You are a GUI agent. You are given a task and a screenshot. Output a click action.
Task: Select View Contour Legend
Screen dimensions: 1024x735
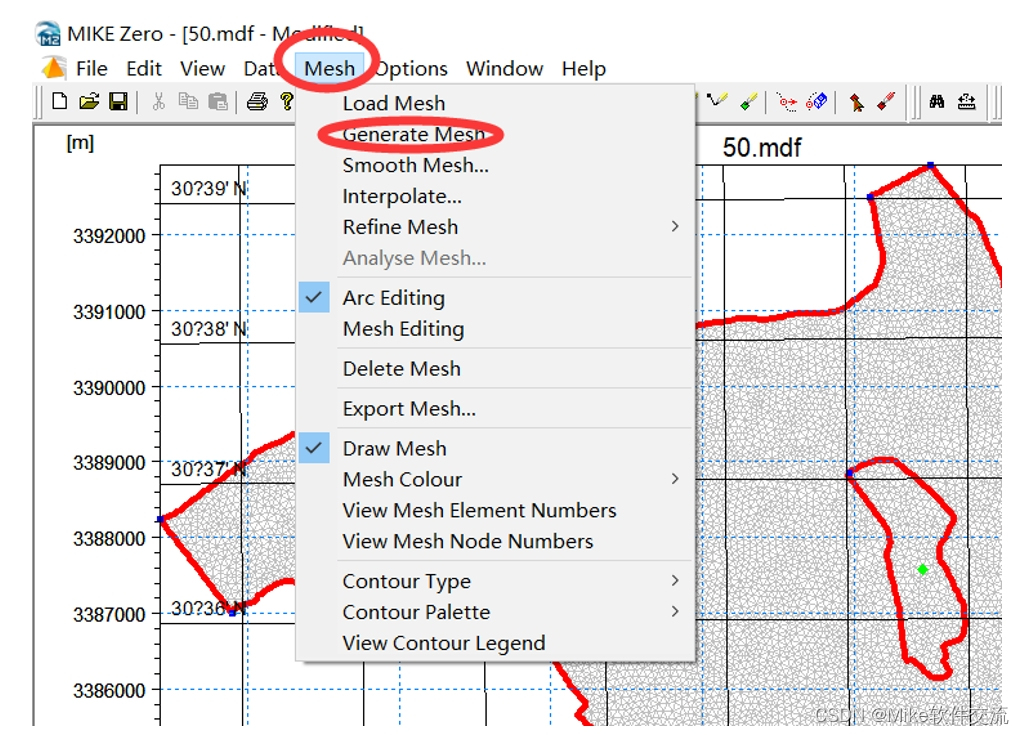pos(443,643)
